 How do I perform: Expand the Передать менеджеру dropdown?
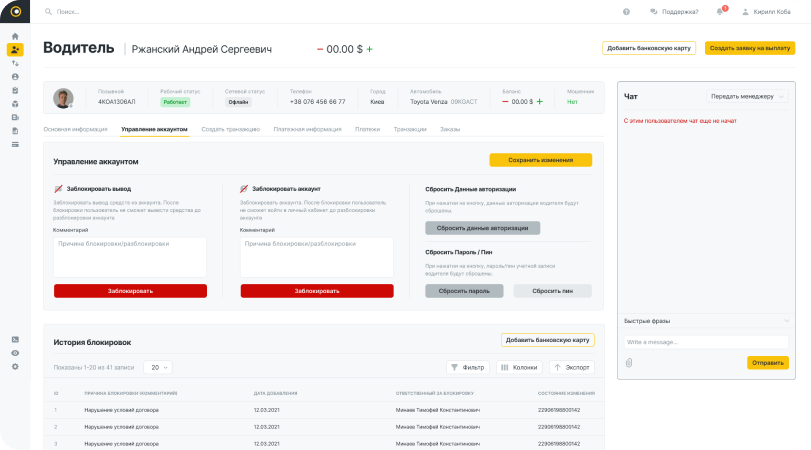747,96
